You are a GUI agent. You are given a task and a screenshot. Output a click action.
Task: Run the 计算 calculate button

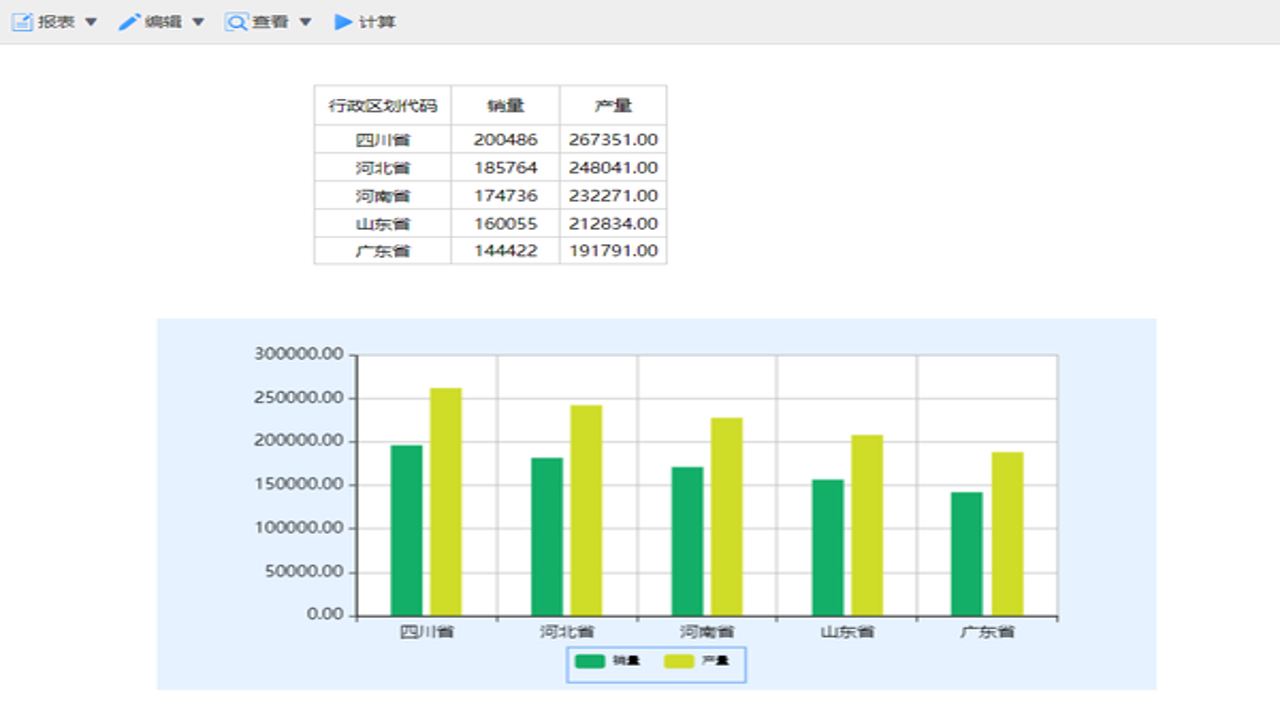pos(365,22)
